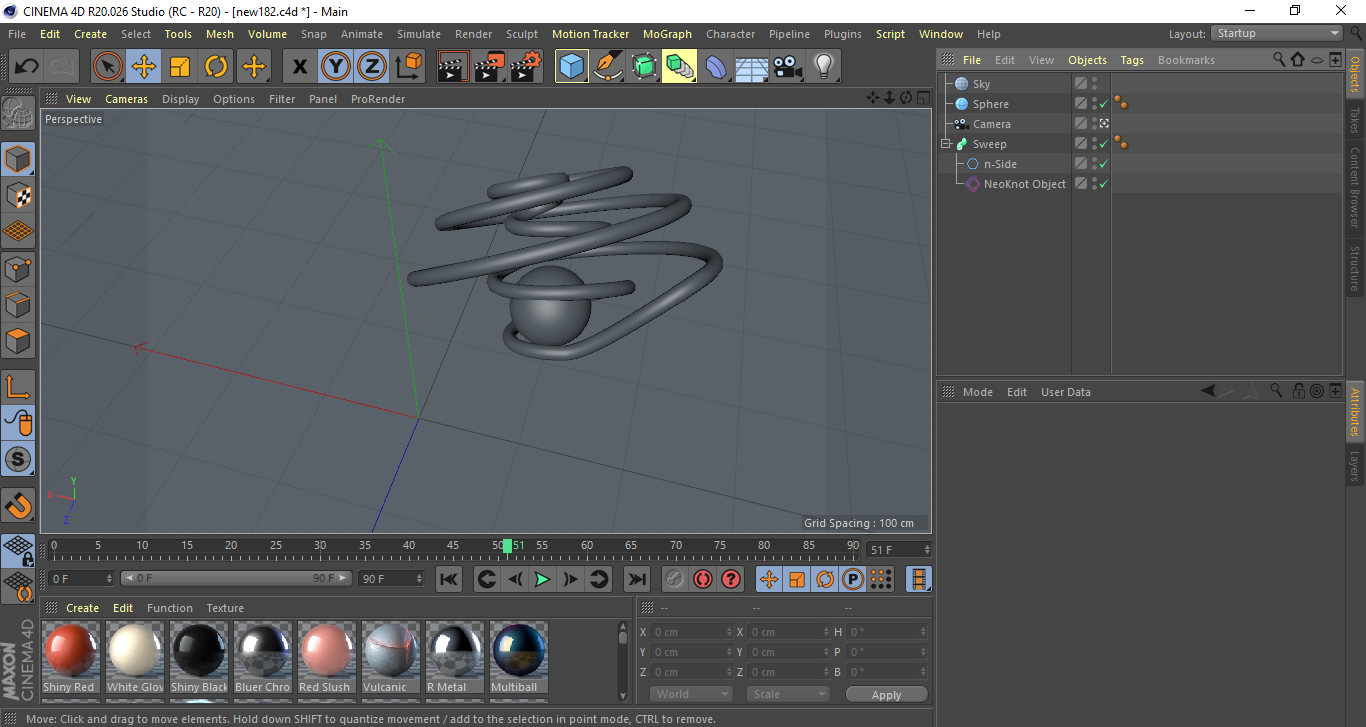Toggle the coordinate system icon
Viewport: 1366px width, 727px height.
click(x=408, y=67)
